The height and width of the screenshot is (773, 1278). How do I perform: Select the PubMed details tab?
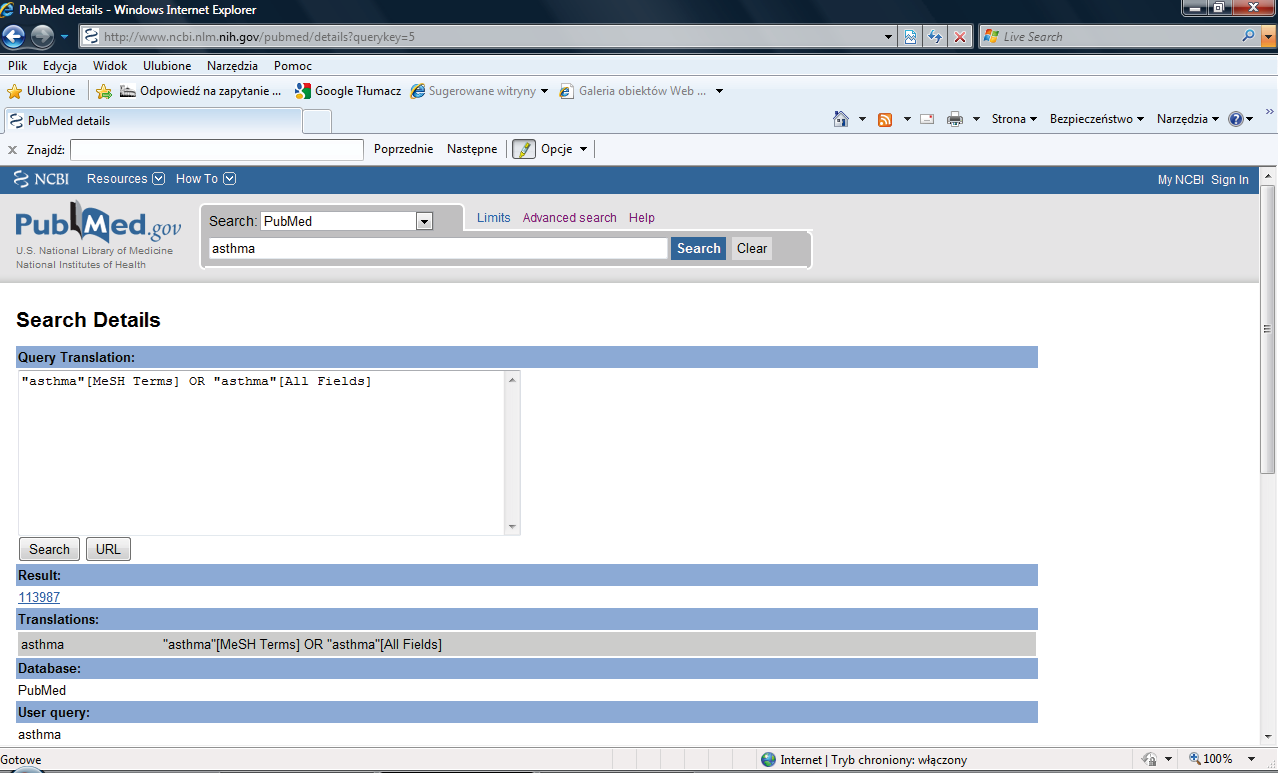tap(152, 121)
